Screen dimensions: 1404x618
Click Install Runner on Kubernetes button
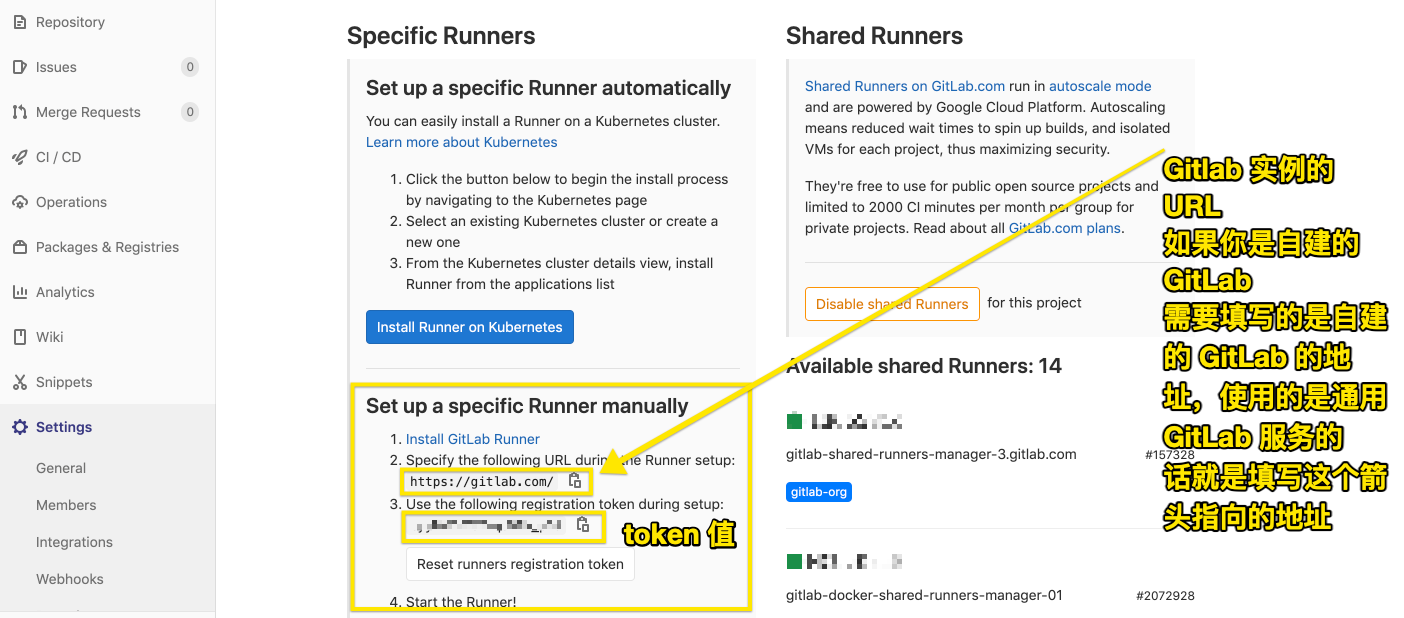tap(470, 327)
